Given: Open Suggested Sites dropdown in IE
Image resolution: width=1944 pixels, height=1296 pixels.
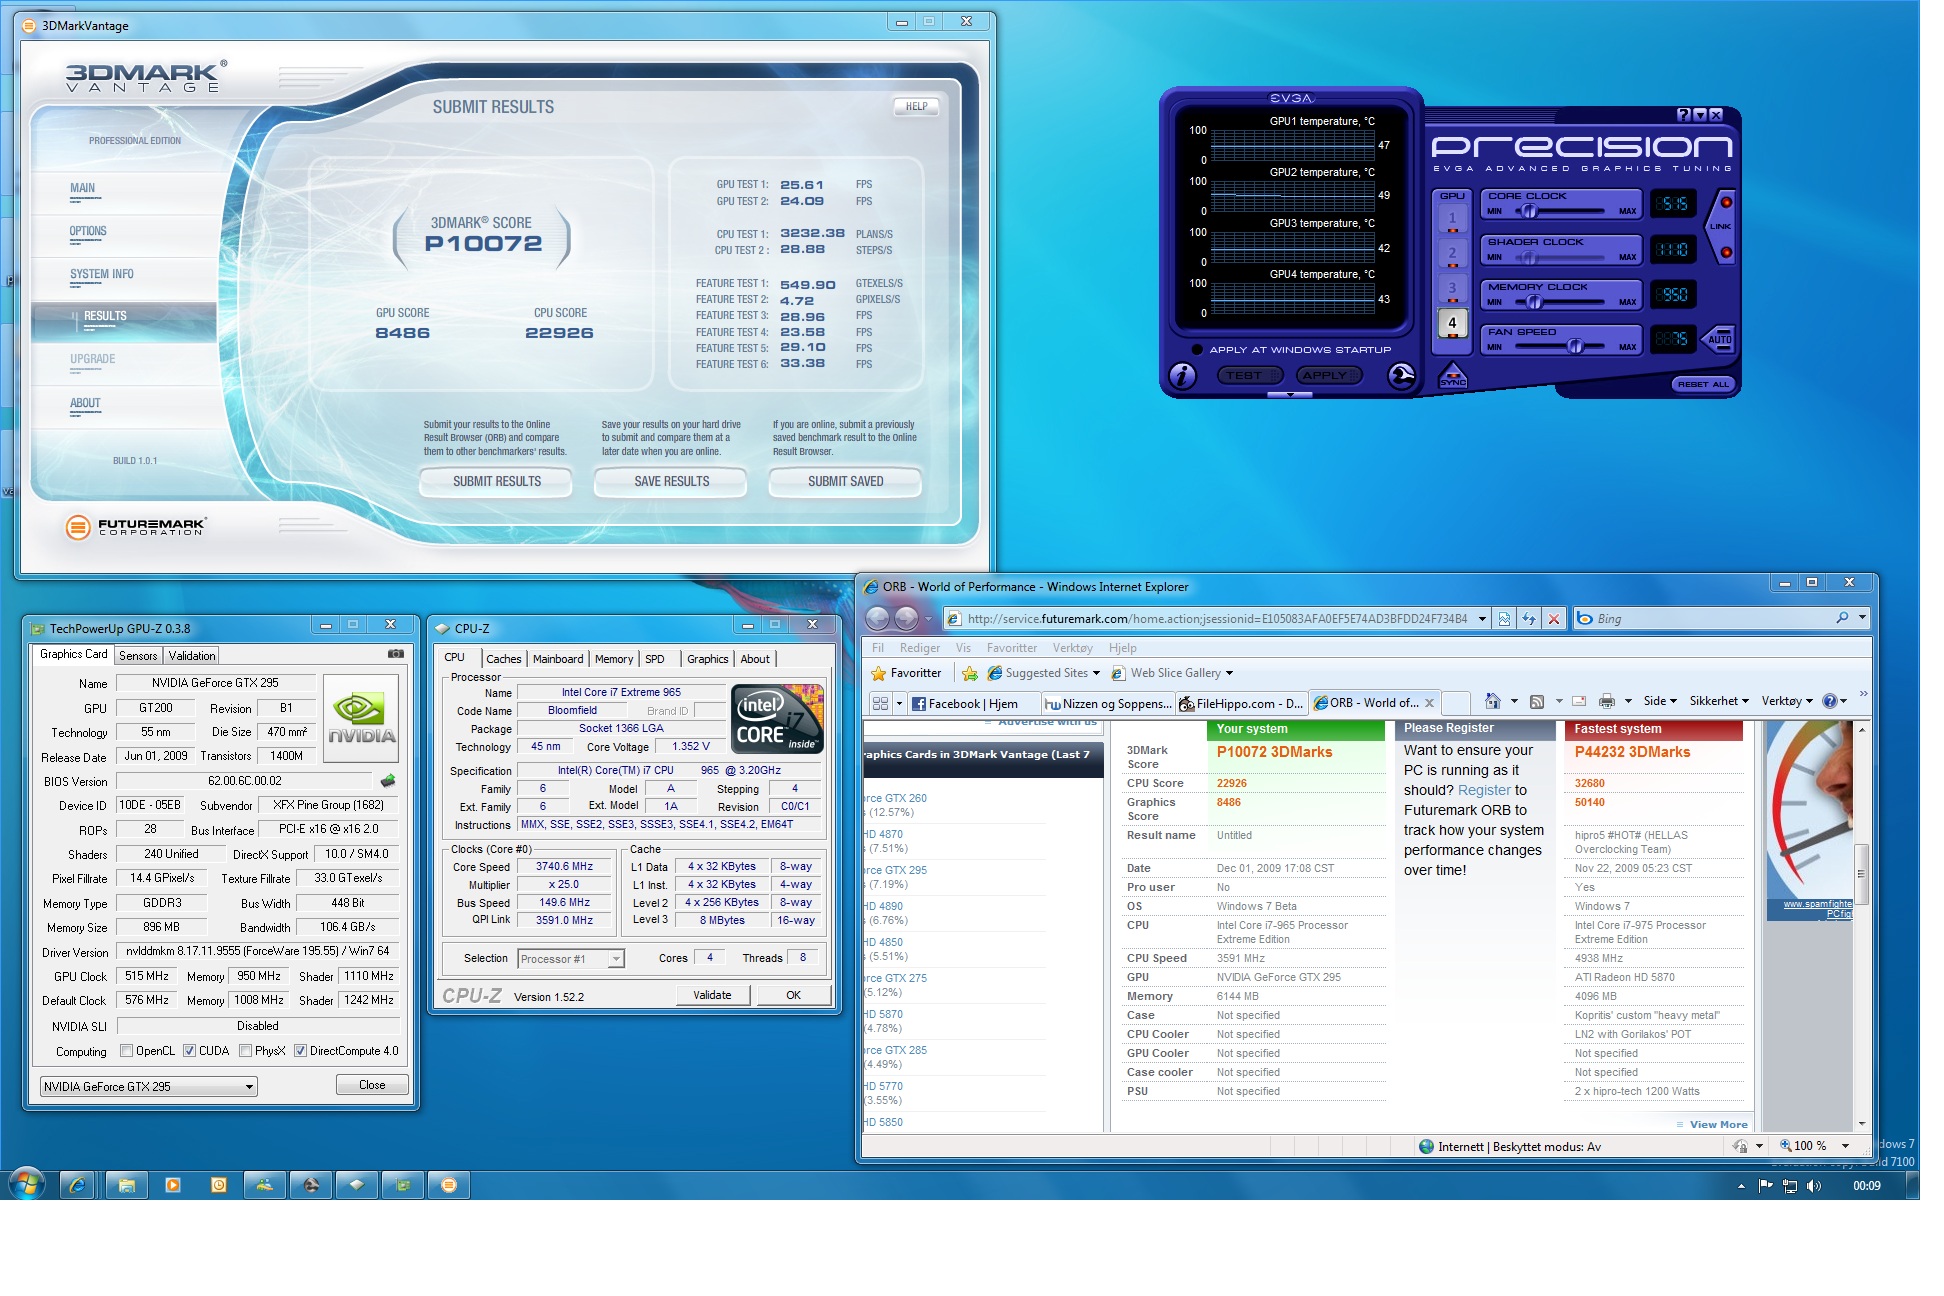Looking at the screenshot, I should coord(1044,673).
